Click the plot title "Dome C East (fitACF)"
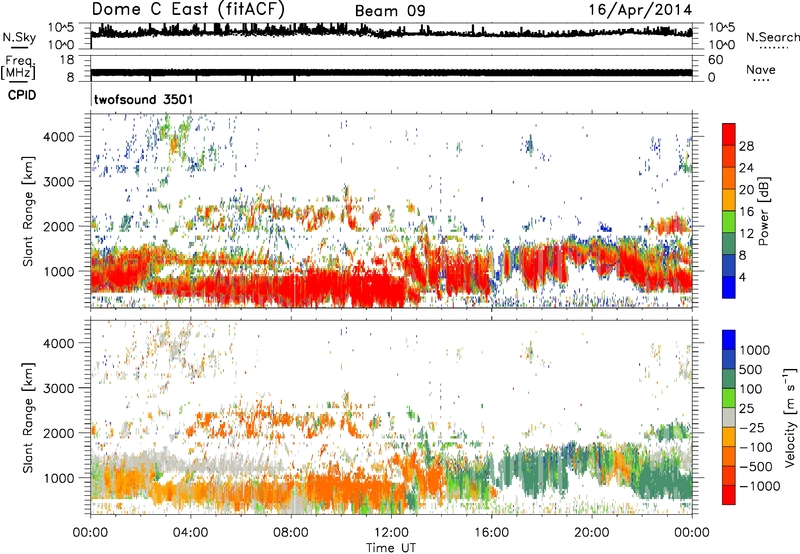This screenshot has width=800, height=554. point(188,9)
